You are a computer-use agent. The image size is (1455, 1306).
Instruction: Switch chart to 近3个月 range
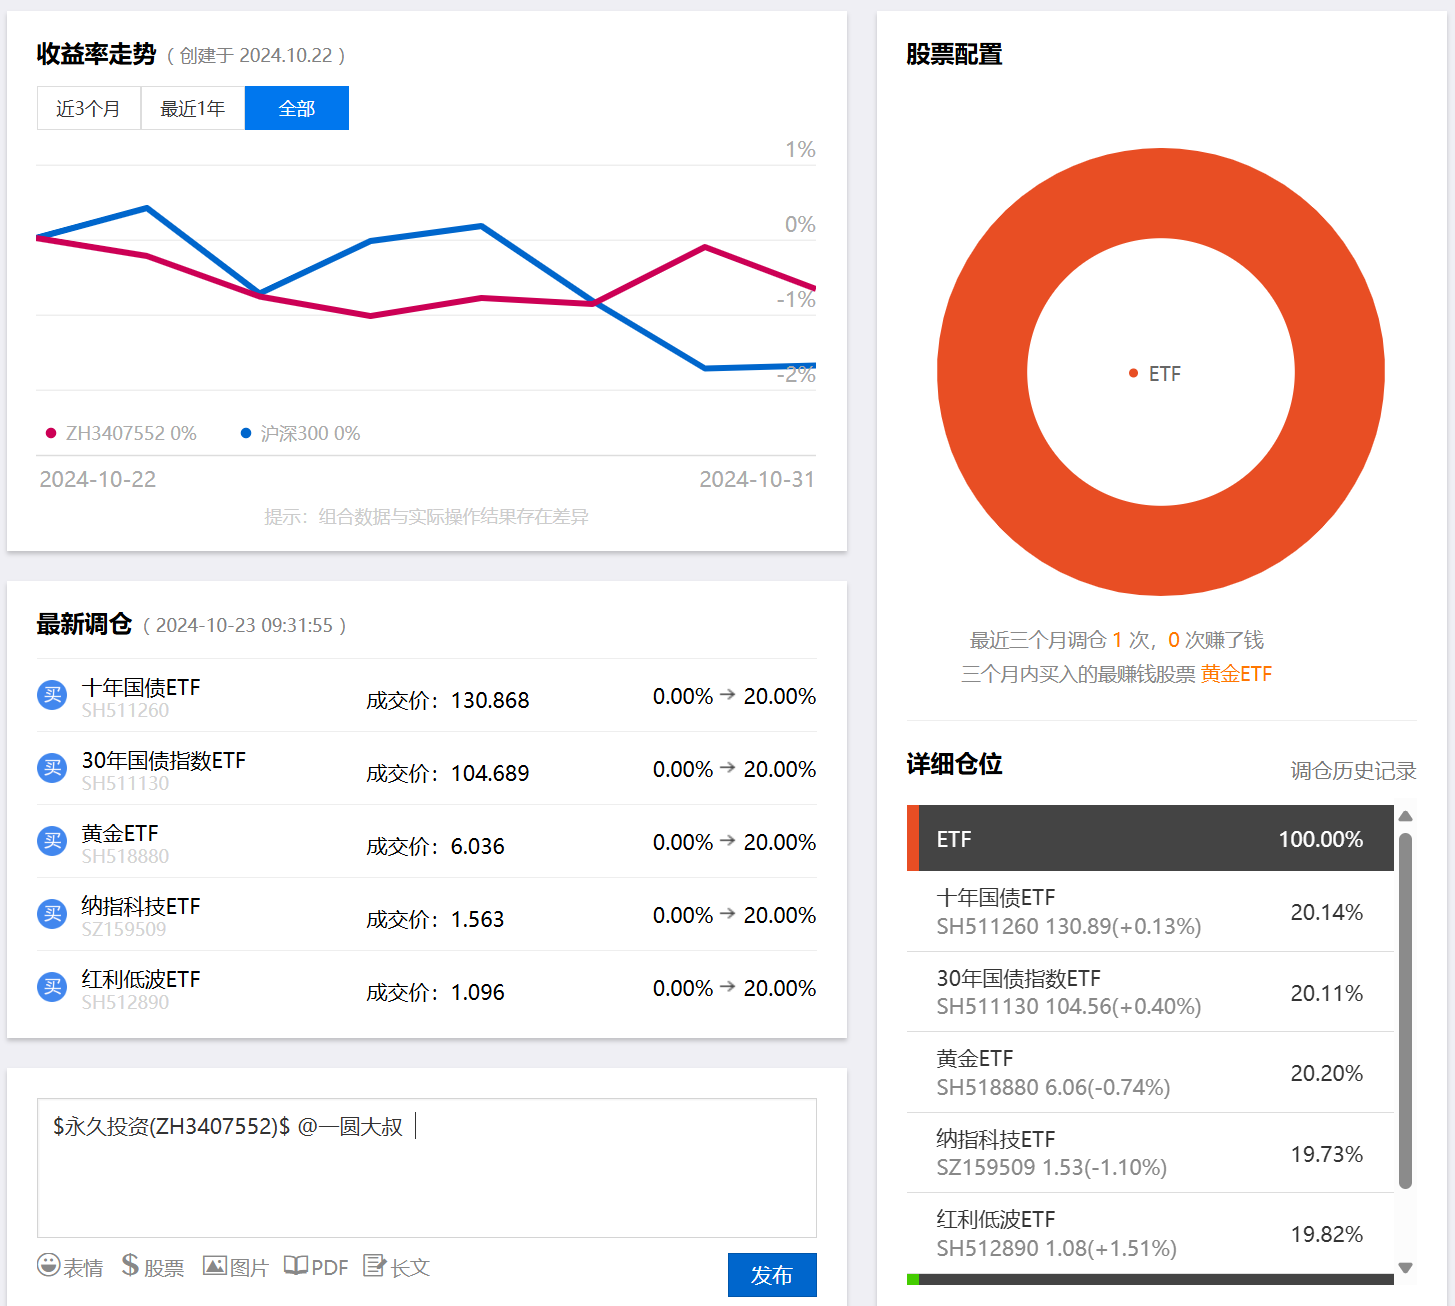coord(89,108)
